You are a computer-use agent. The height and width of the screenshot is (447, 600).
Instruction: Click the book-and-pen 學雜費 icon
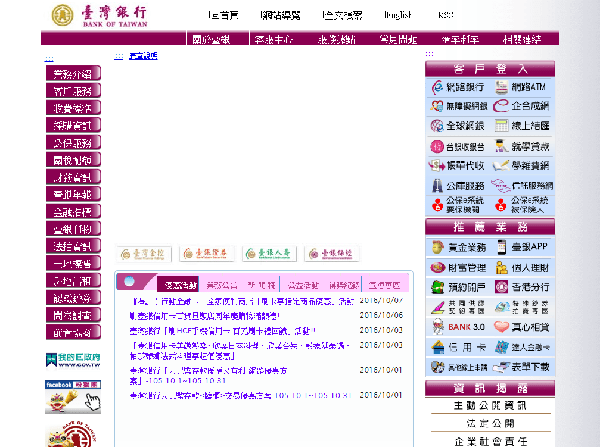click(501, 166)
